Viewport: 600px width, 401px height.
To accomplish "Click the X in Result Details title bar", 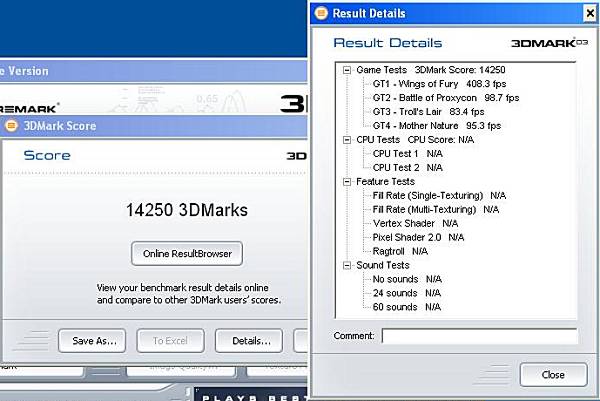I will point(590,13).
